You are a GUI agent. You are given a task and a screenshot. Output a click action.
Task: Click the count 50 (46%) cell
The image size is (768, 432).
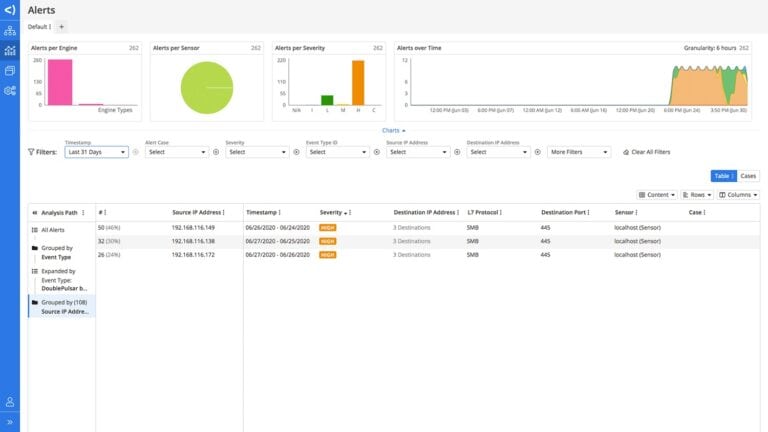point(109,228)
